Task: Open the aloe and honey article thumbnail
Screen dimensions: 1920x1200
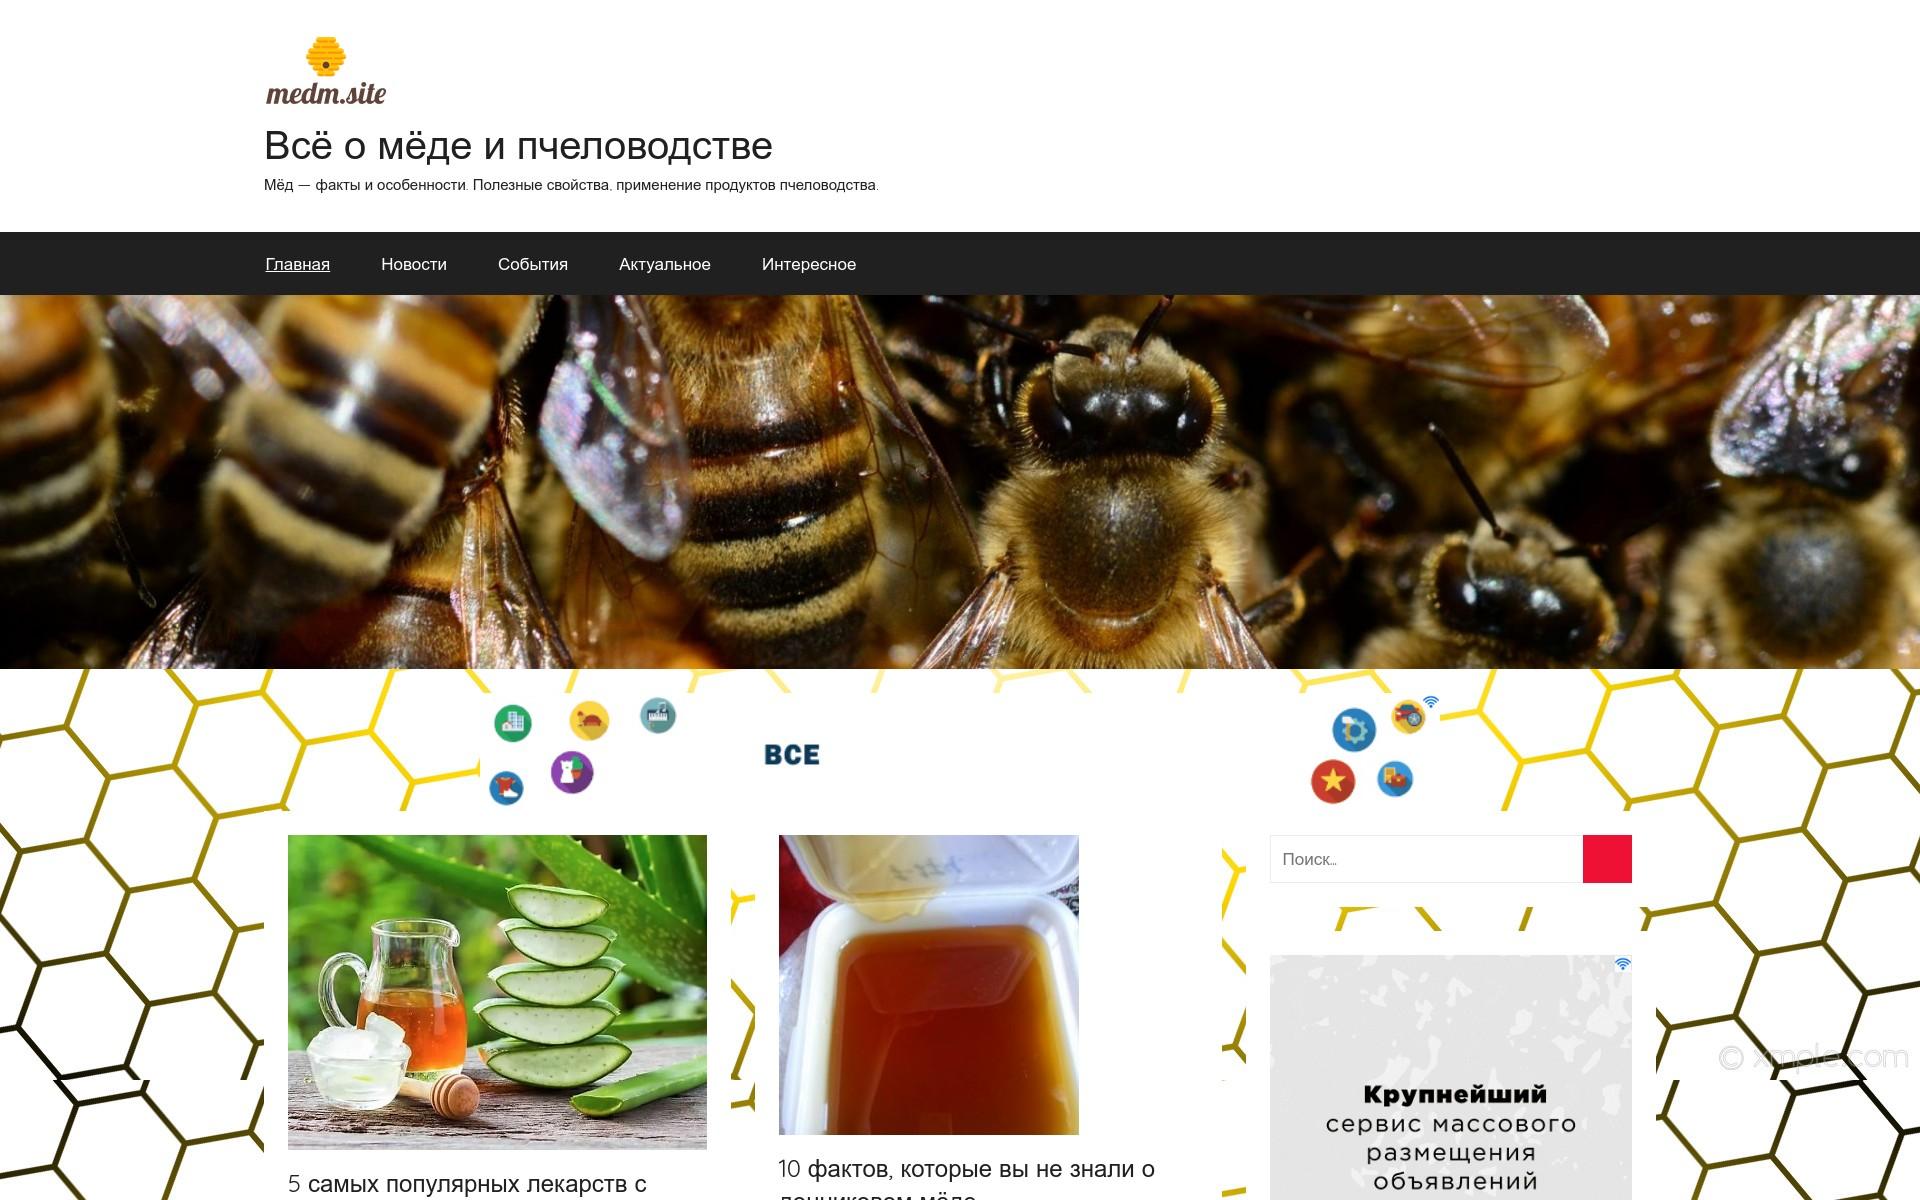Action: (497, 992)
